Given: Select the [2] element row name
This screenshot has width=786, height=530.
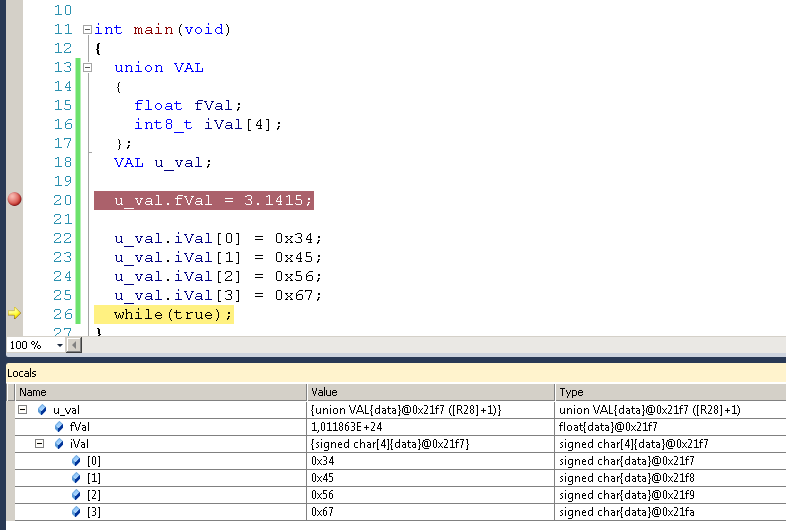Looking at the screenshot, I should tap(94, 495).
